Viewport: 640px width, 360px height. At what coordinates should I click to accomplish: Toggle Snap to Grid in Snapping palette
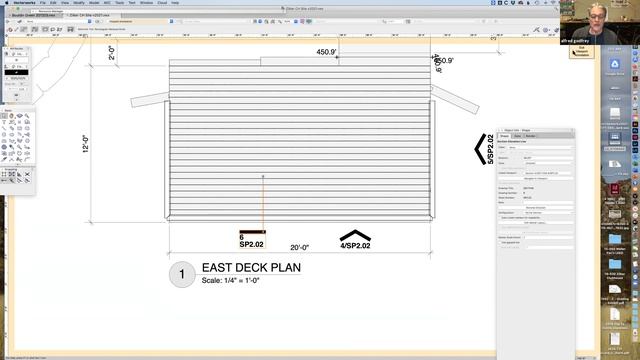pos(4,174)
